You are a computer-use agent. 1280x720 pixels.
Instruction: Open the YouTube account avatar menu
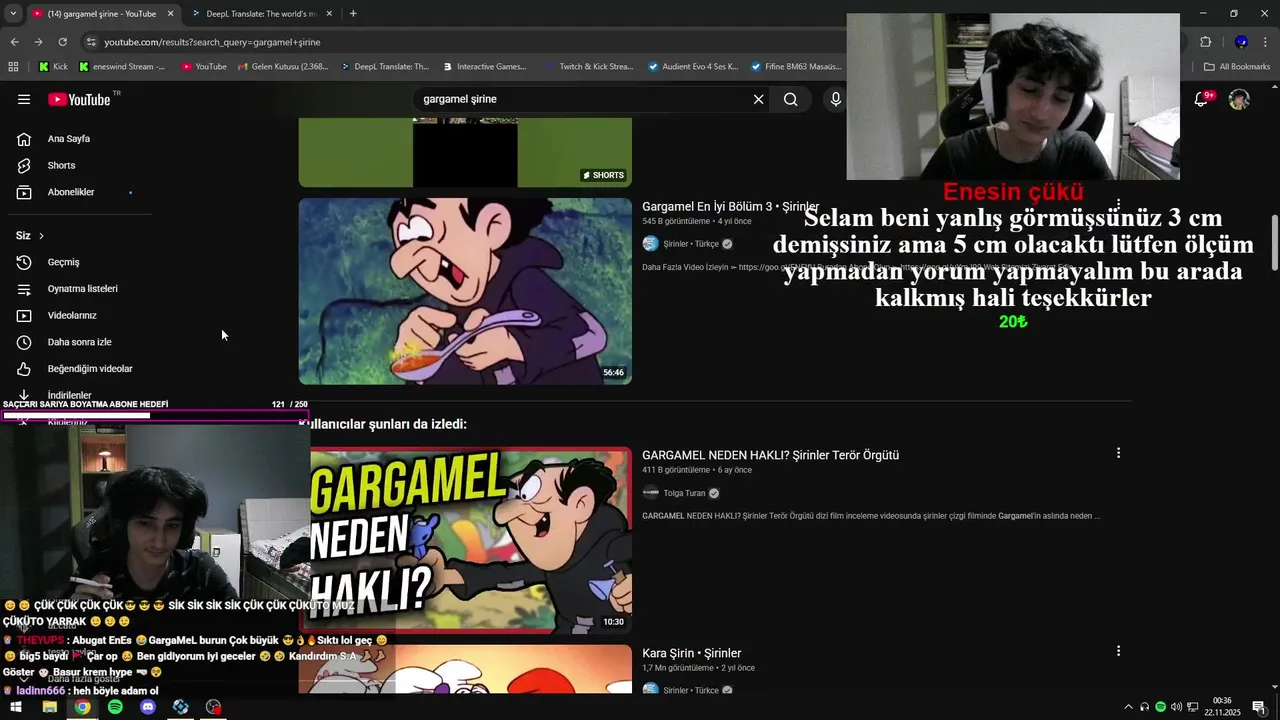pyautogui.click(x=1239, y=99)
